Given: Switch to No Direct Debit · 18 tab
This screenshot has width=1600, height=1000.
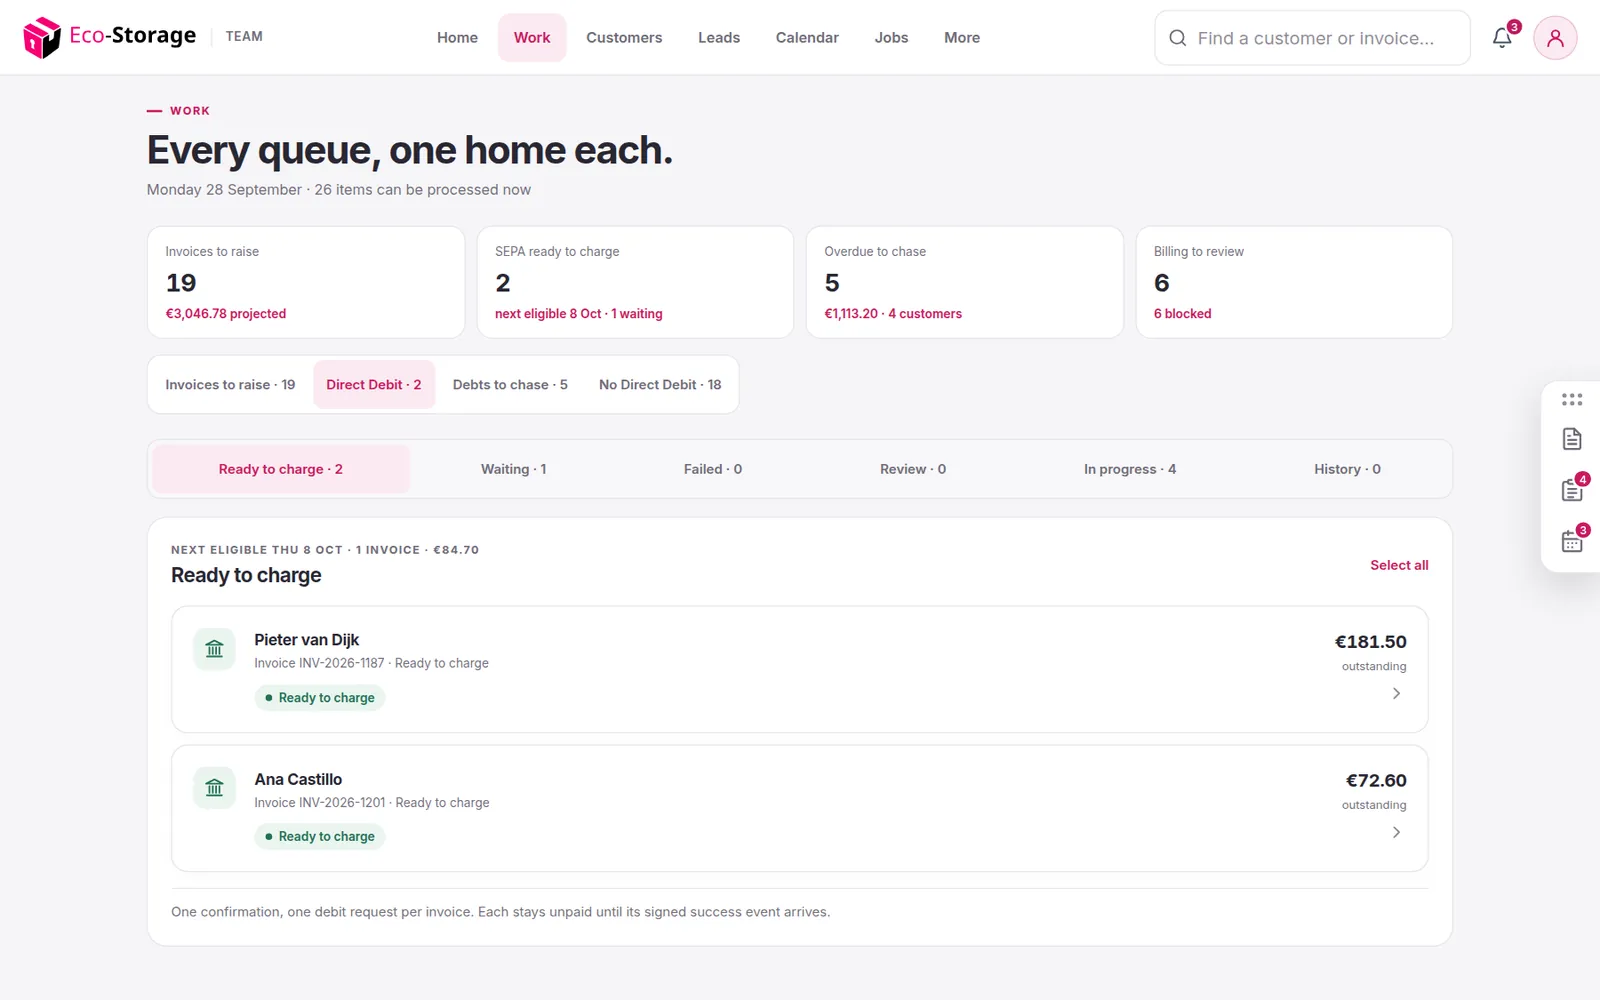Looking at the screenshot, I should click(x=660, y=385).
